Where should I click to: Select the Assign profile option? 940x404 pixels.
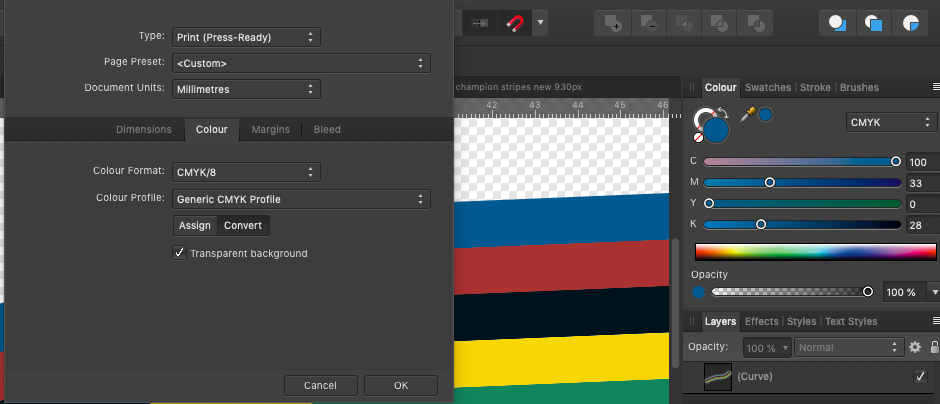tap(195, 225)
